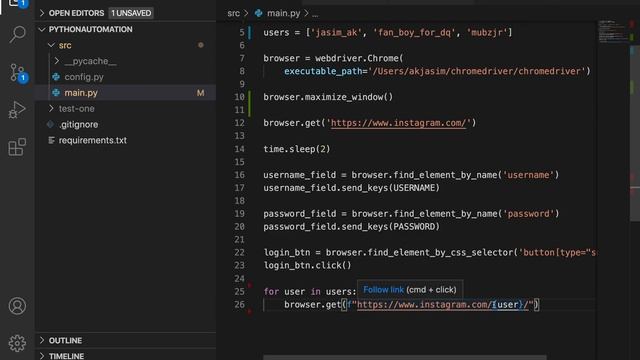The image size is (640, 360).
Task: Open the Explorer view icon
Action: point(18,4)
